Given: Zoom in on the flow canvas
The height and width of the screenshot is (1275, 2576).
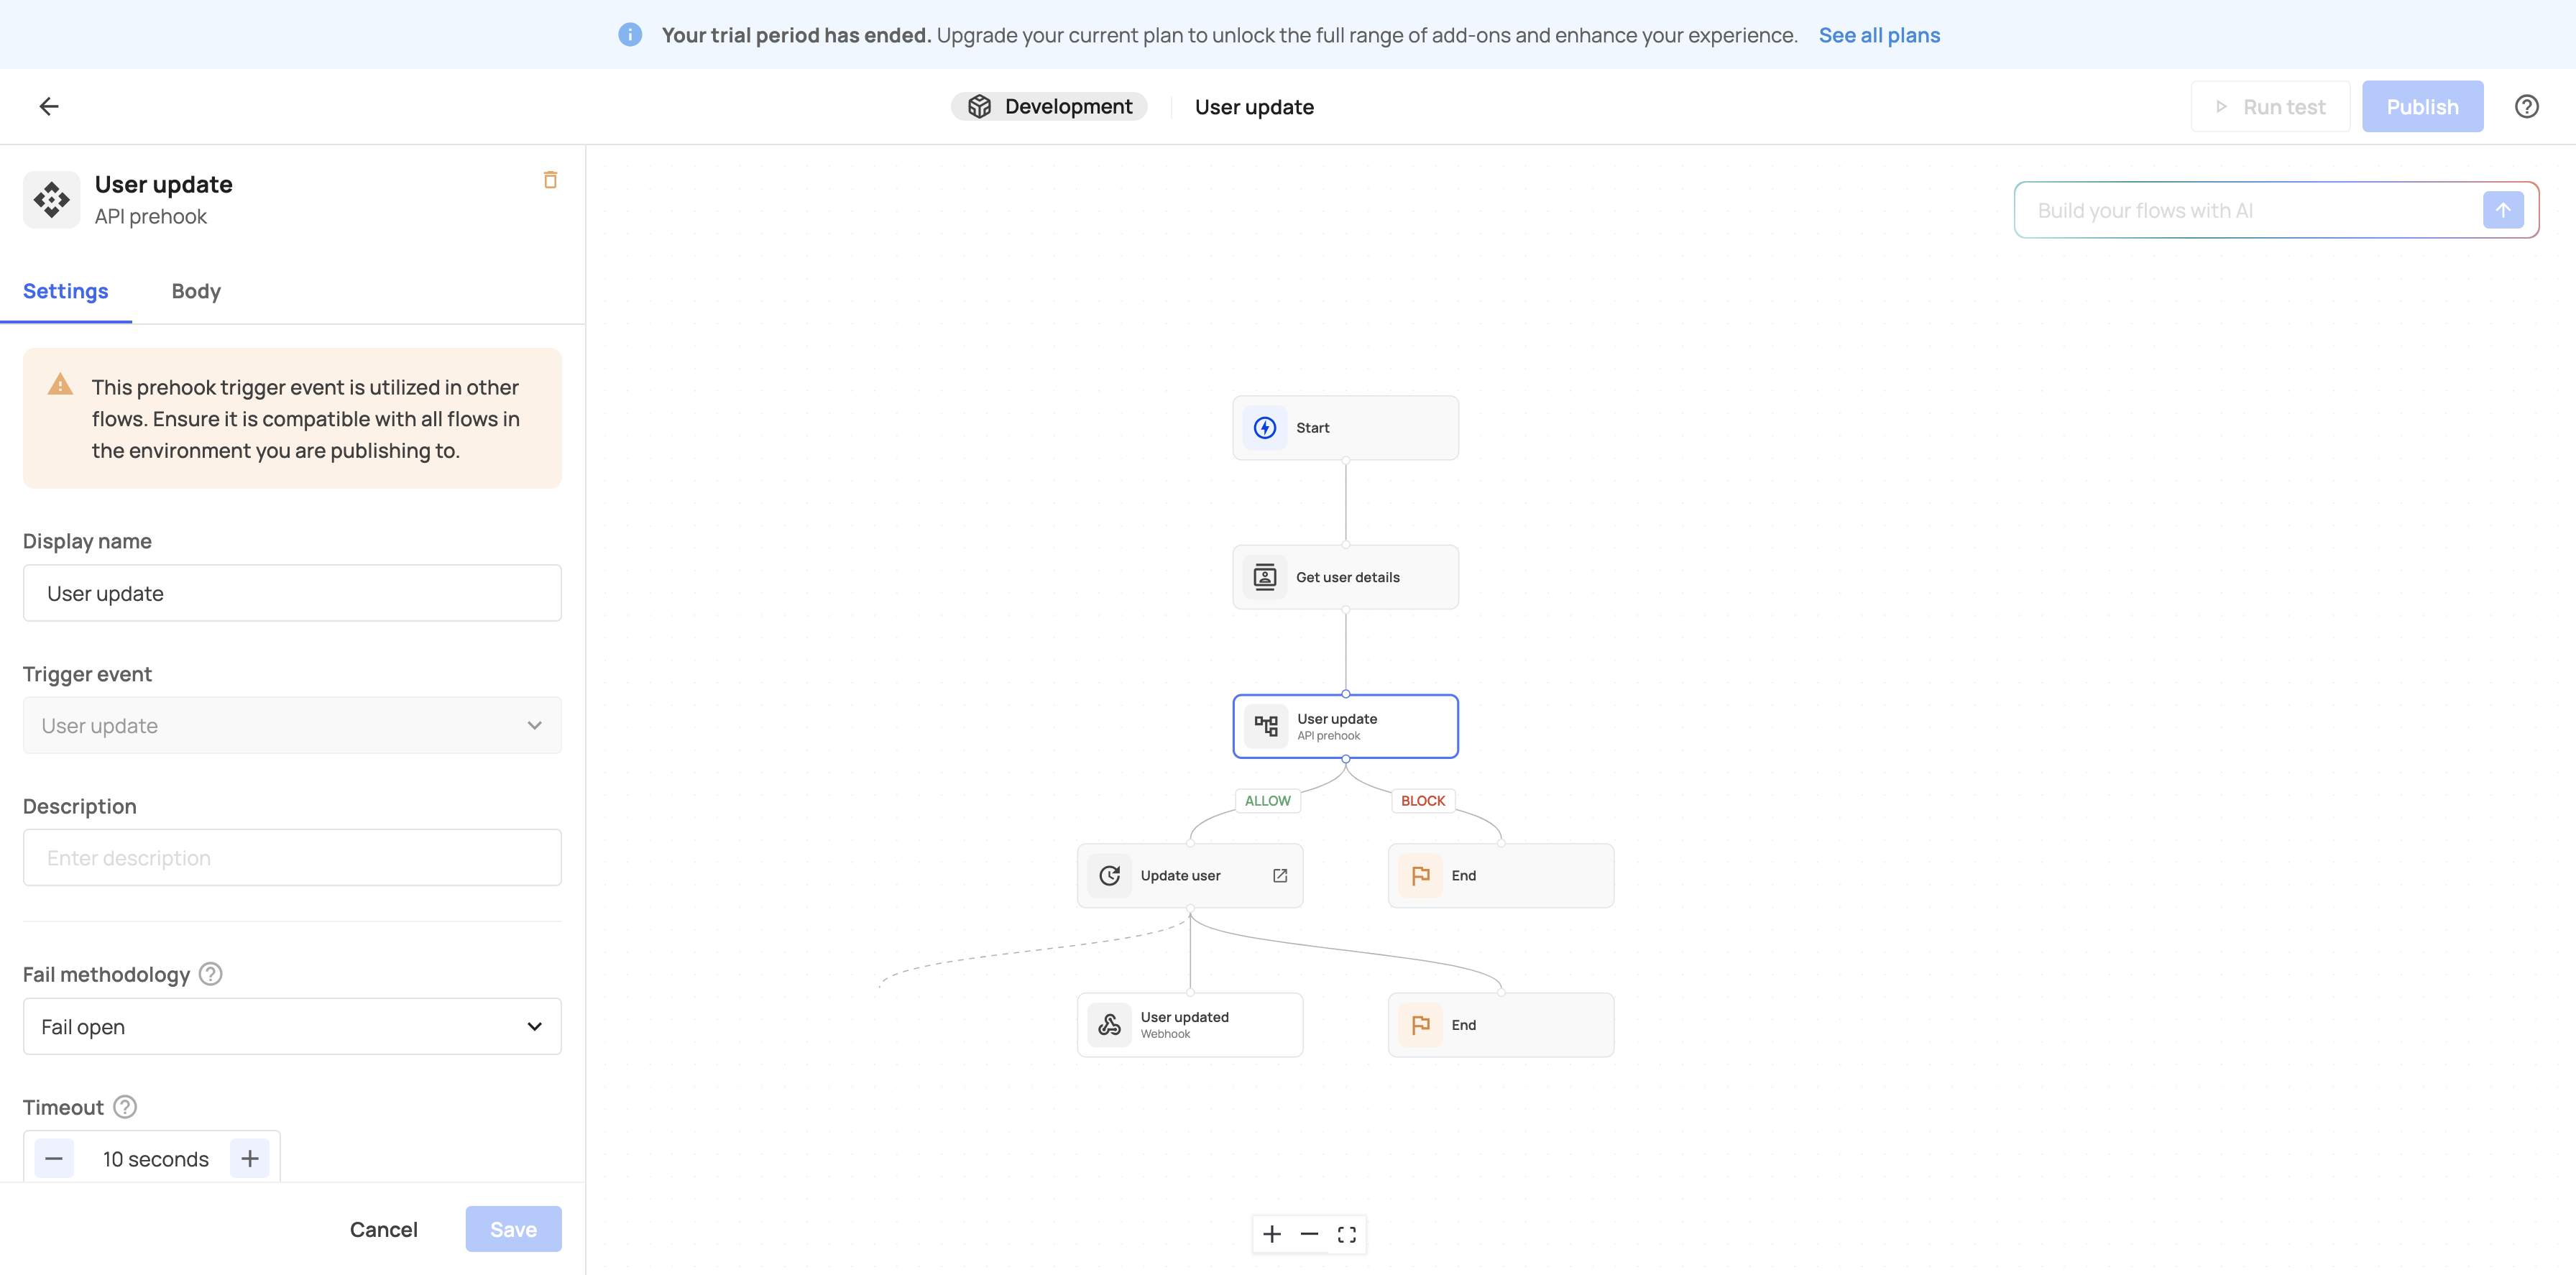Looking at the screenshot, I should [1272, 1234].
